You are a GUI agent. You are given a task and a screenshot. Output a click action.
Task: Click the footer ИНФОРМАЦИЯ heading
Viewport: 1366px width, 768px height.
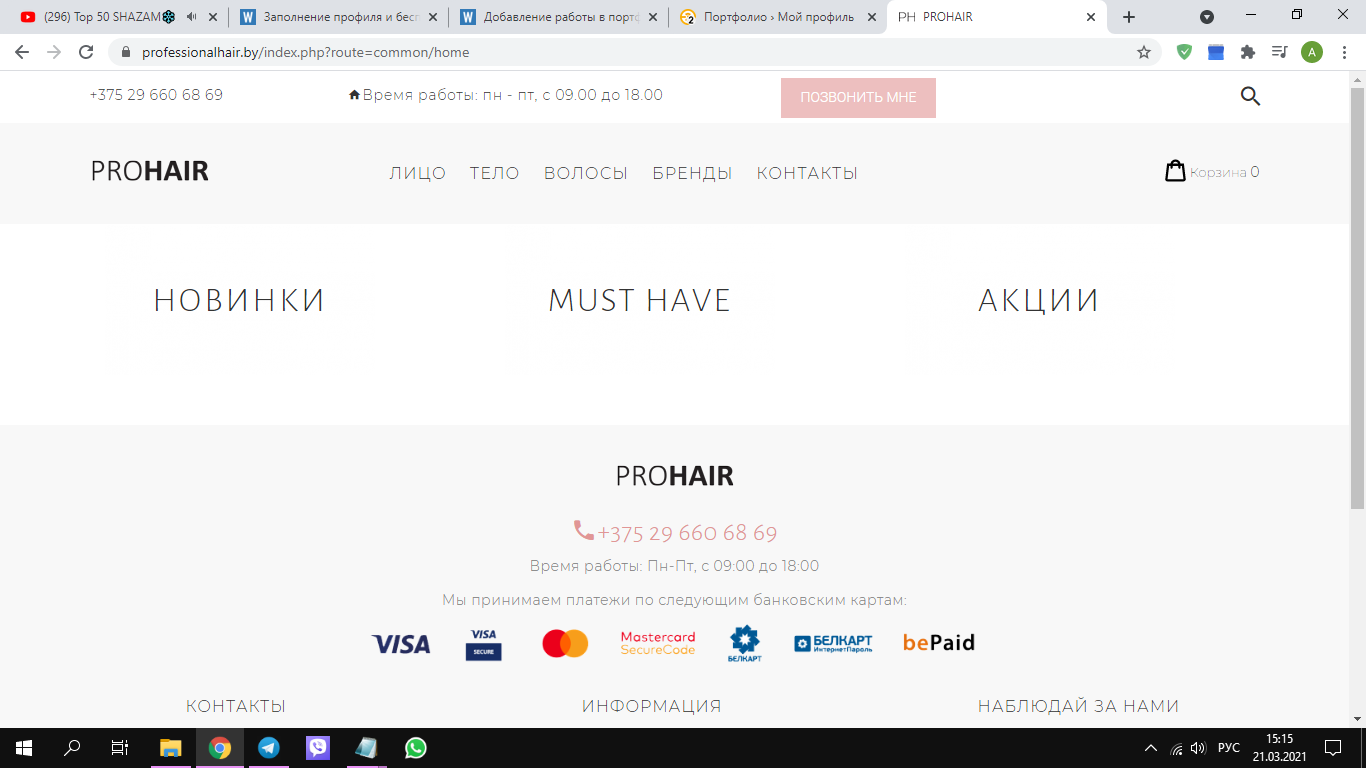coord(652,706)
